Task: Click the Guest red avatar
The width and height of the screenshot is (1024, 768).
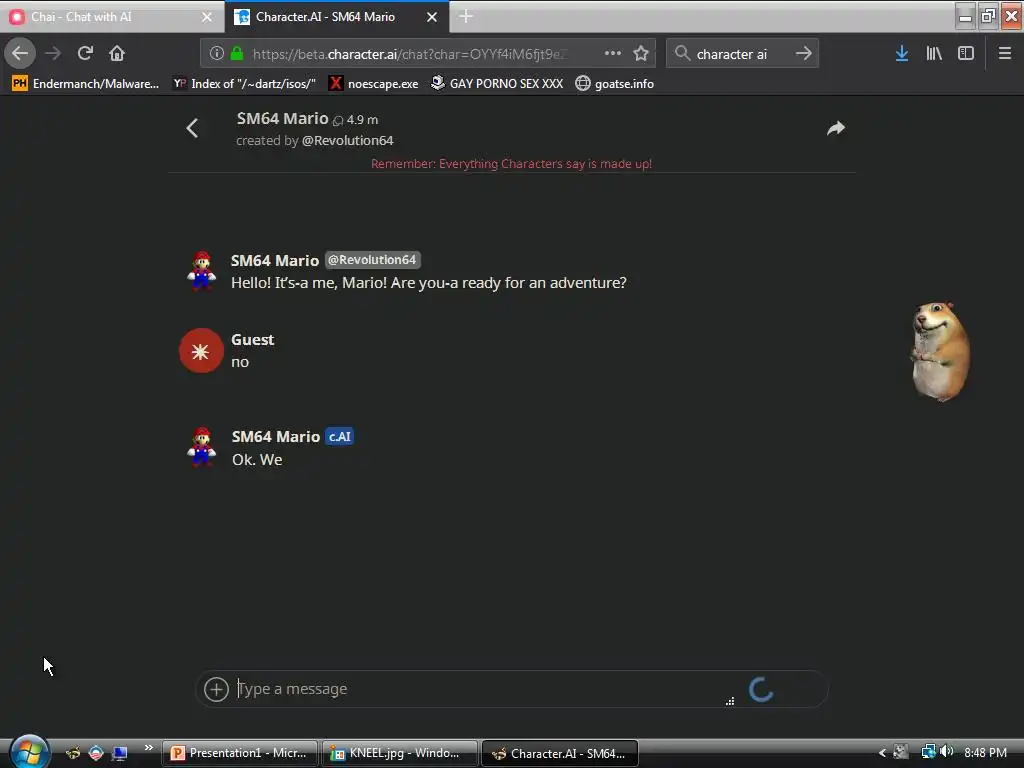Action: pos(201,351)
